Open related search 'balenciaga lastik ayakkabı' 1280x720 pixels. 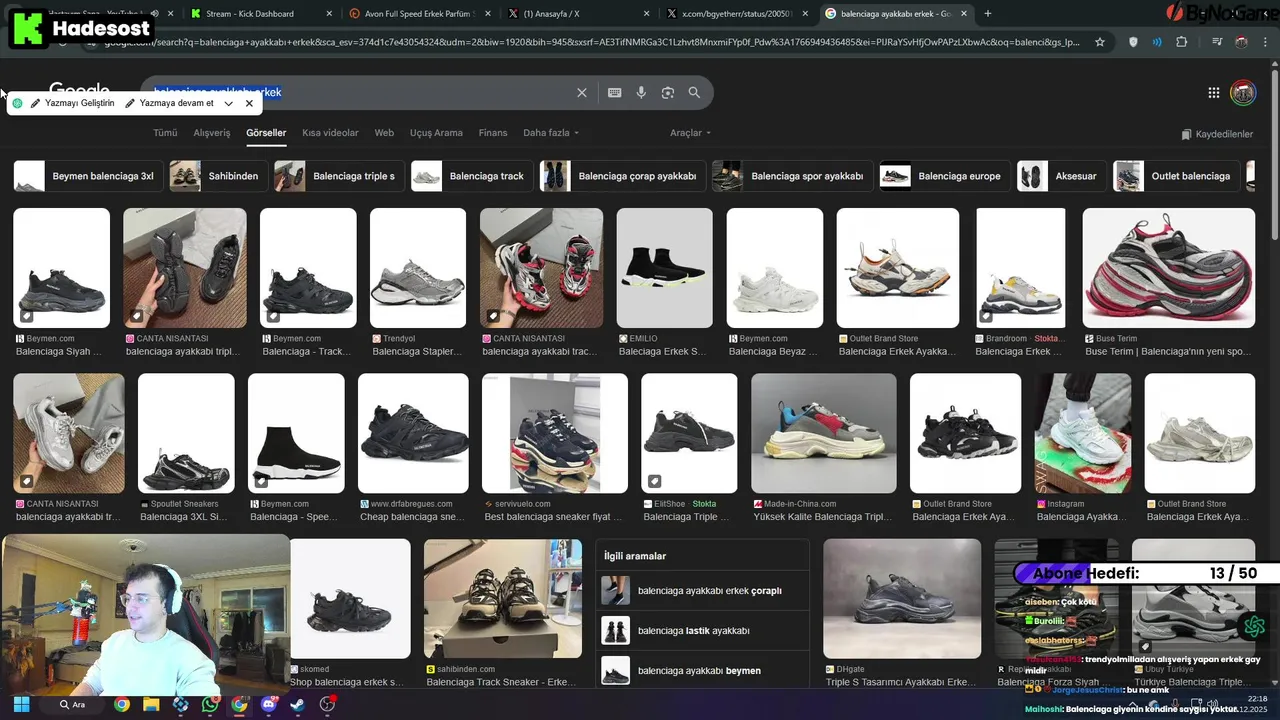coord(704,630)
